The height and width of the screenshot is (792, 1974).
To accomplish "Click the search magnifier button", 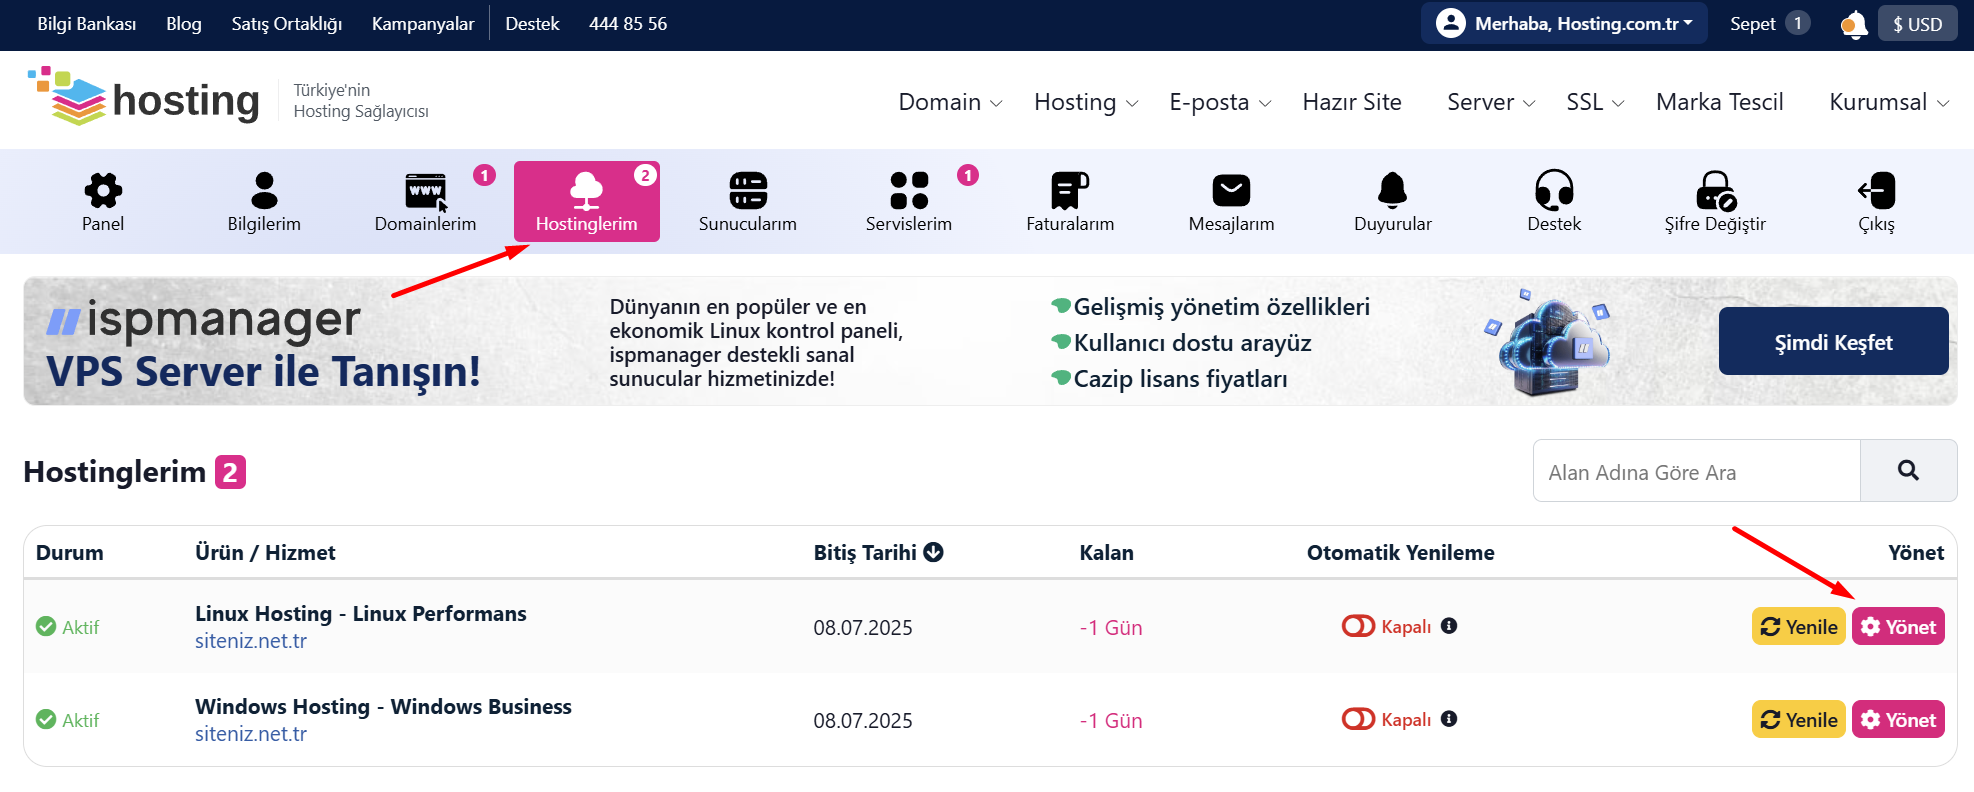I will [1908, 471].
